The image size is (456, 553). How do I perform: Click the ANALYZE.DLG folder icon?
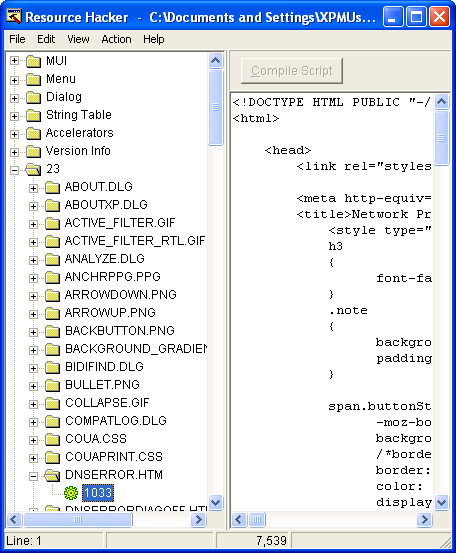click(x=53, y=259)
